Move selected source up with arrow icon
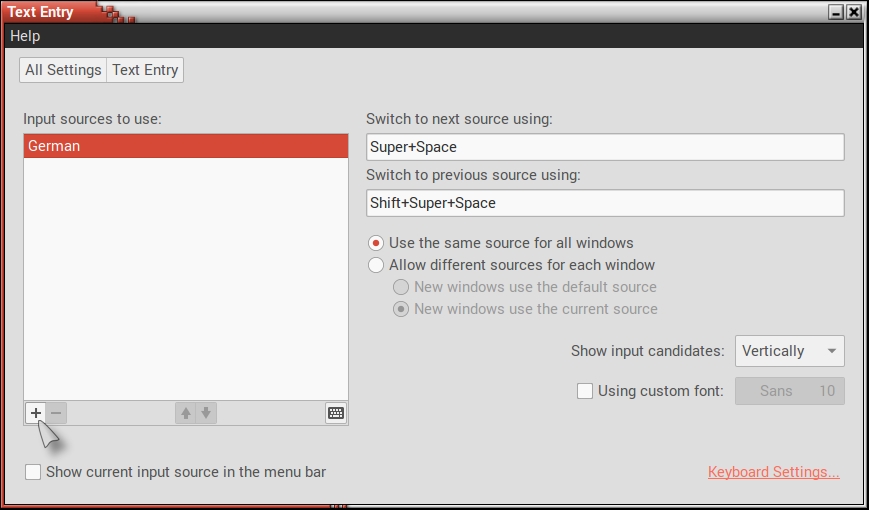Viewport: 869px width, 510px height. (185, 413)
